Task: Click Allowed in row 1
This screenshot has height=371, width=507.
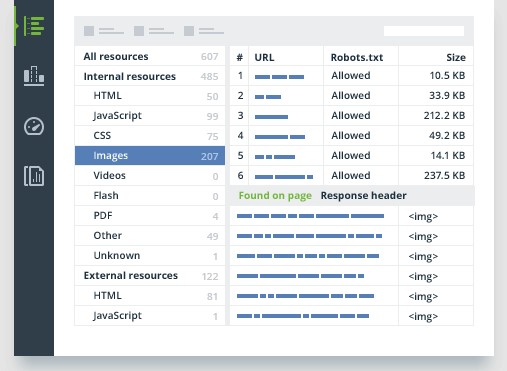Action: [351, 76]
